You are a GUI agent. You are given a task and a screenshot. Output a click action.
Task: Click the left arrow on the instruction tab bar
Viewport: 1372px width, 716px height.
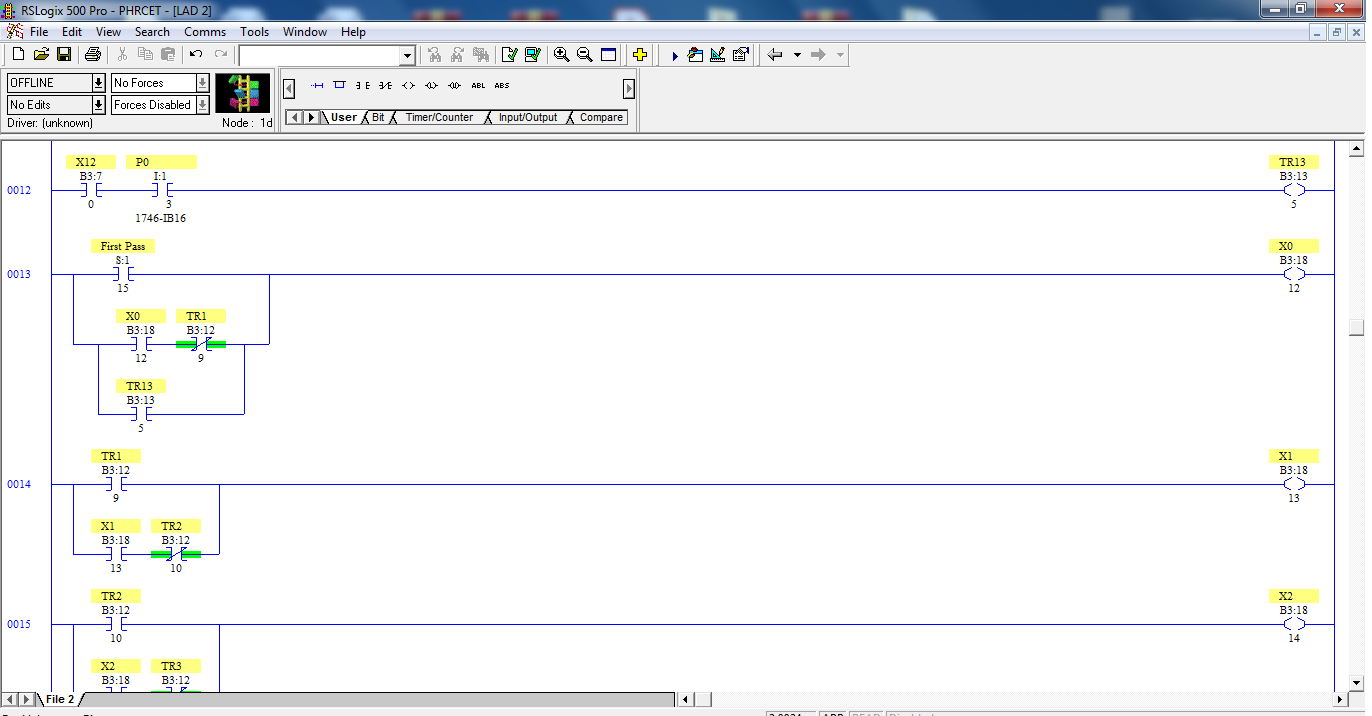coord(294,117)
